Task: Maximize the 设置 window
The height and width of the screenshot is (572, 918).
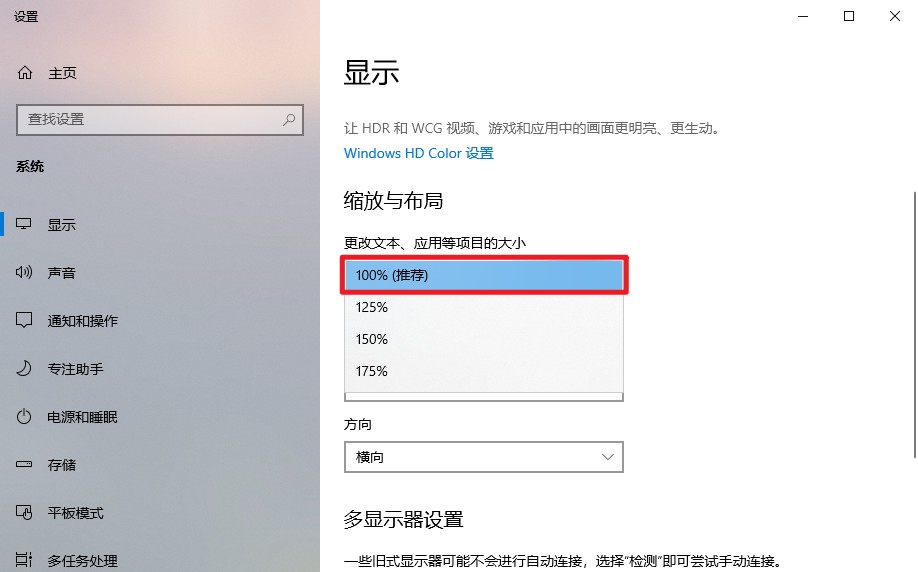Action: coord(849,16)
